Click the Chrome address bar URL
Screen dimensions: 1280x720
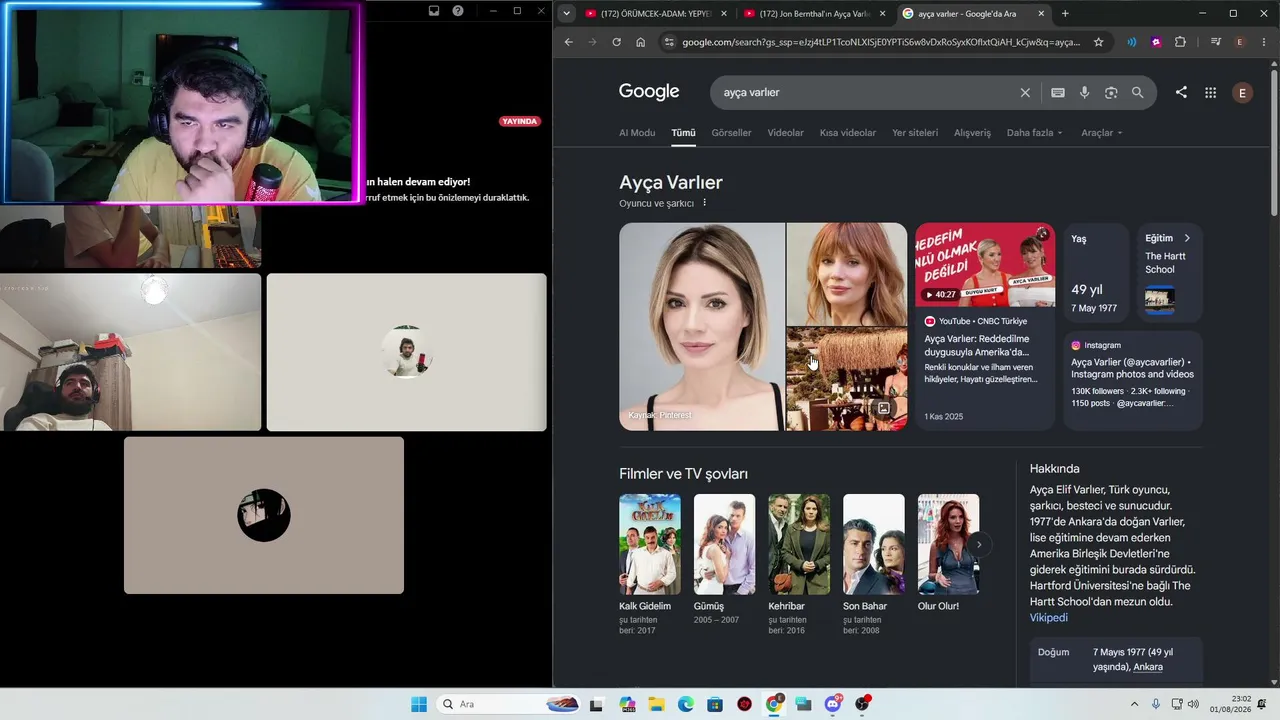pos(881,42)
